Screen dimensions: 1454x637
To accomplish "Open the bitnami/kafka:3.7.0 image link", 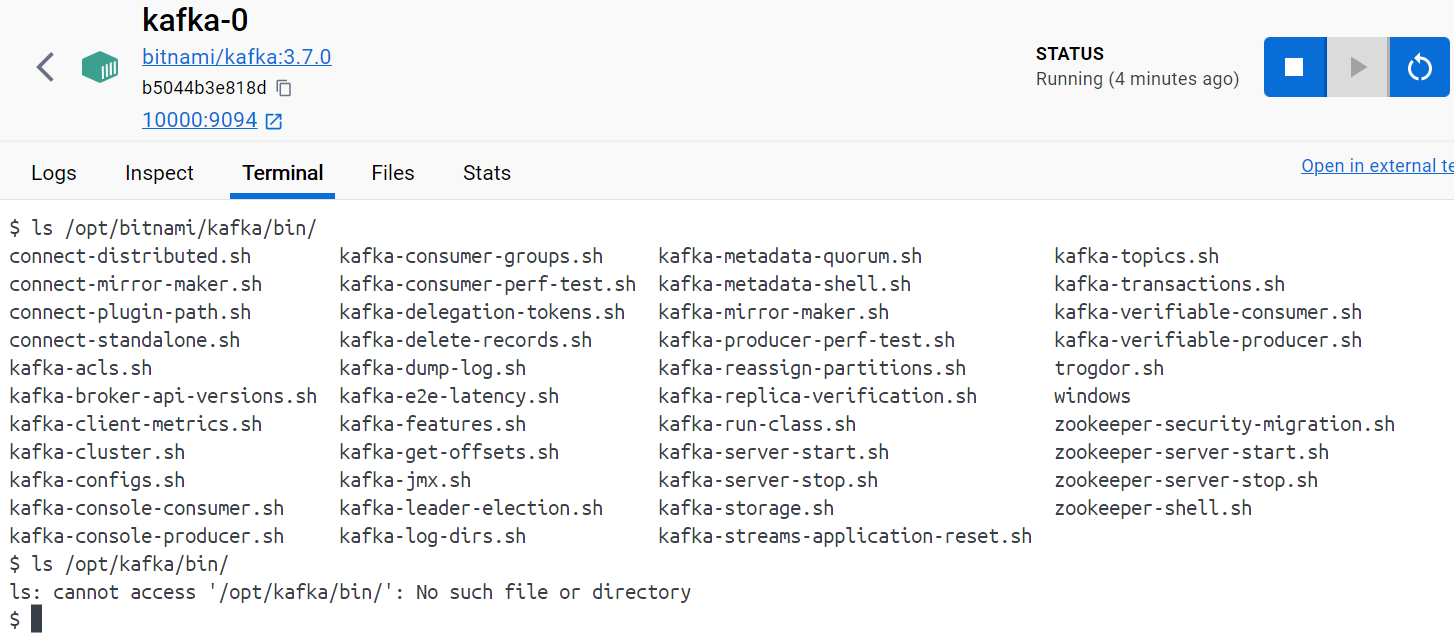I will tap(236, 57).
